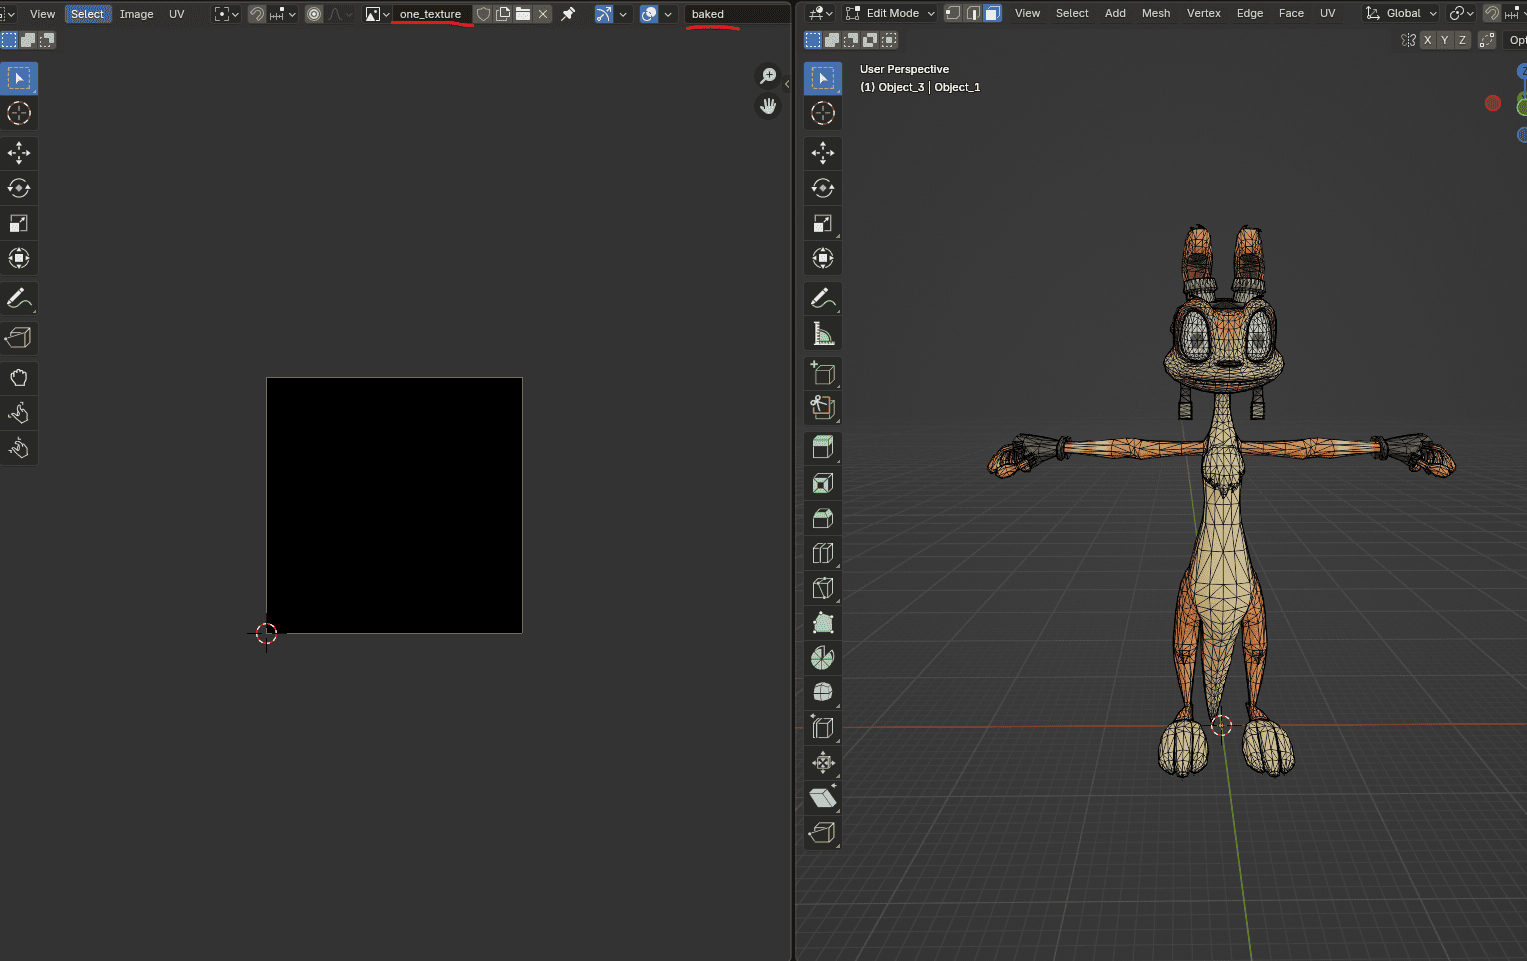Enable Z axis mesh mirror
This screenshot has width=1527, height=961.
click(x=1462, y=40)
